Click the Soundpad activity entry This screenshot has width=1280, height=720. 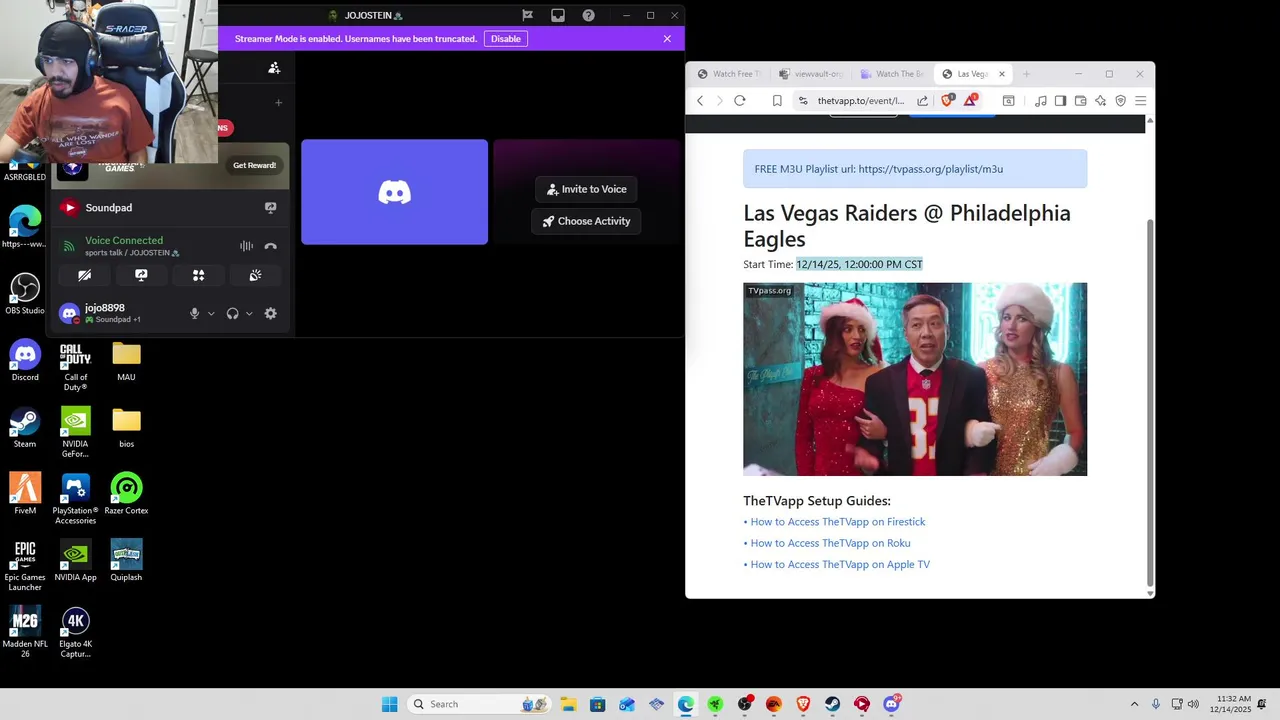pyautogui.click(x=170, y=207)
